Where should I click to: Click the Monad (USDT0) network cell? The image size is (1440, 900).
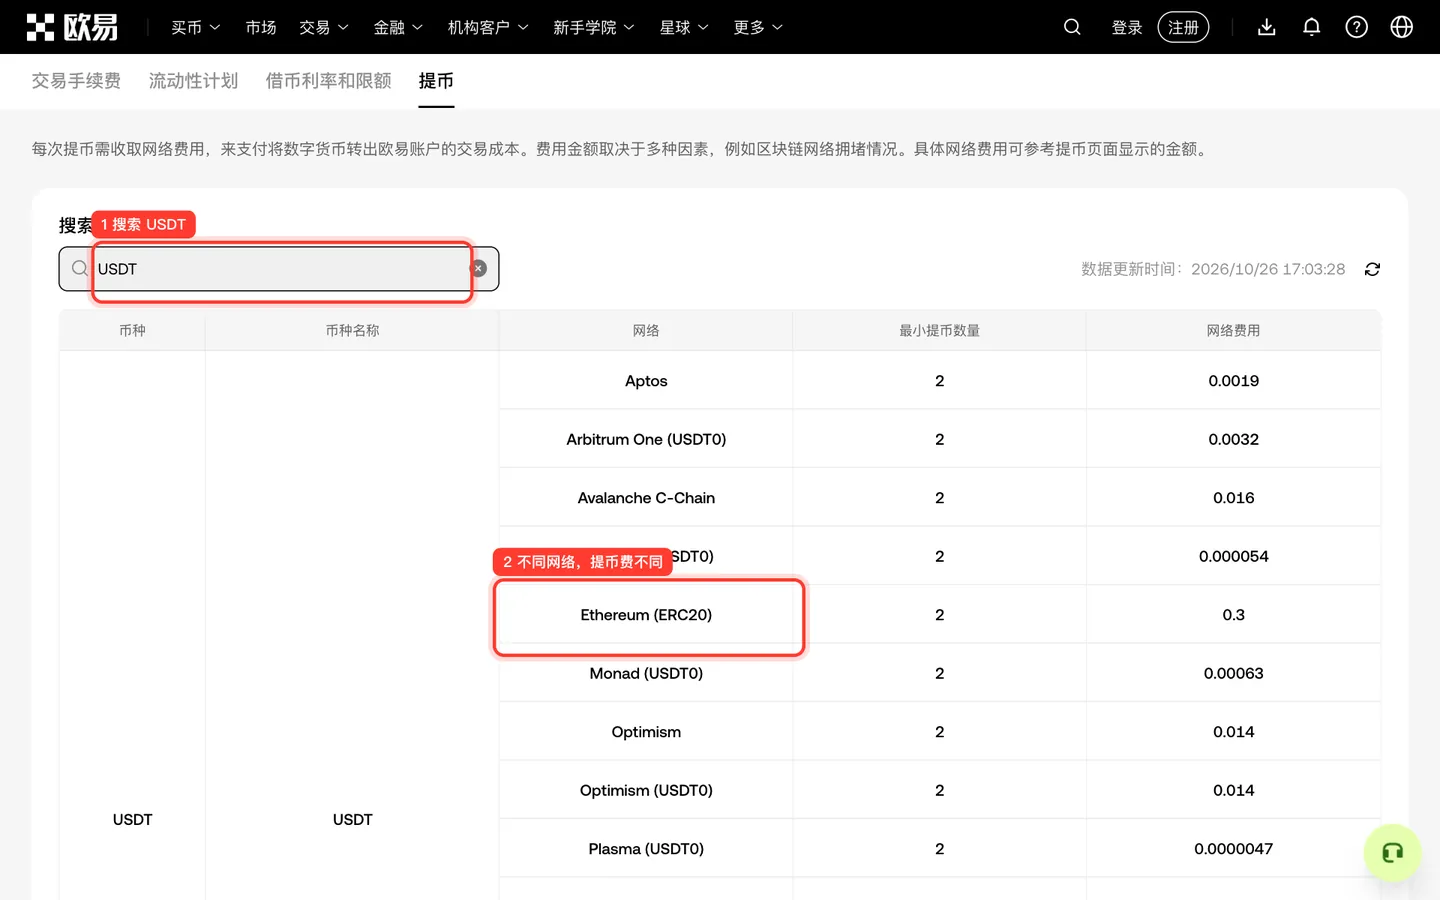pyautogui.click(x=646, y=673)
